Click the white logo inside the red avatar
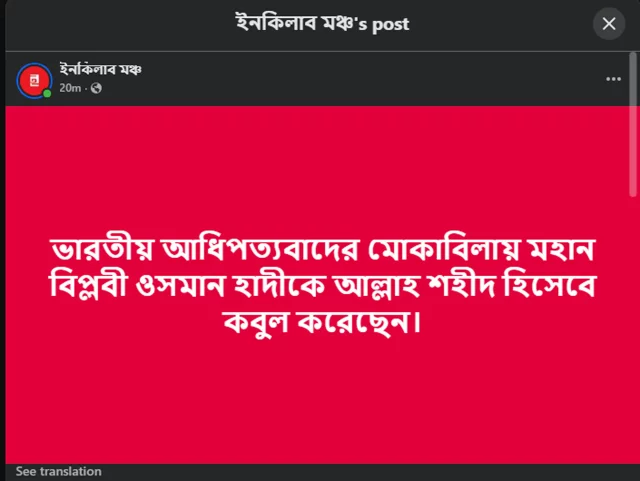Screen dimensions: 640x481 34,80
